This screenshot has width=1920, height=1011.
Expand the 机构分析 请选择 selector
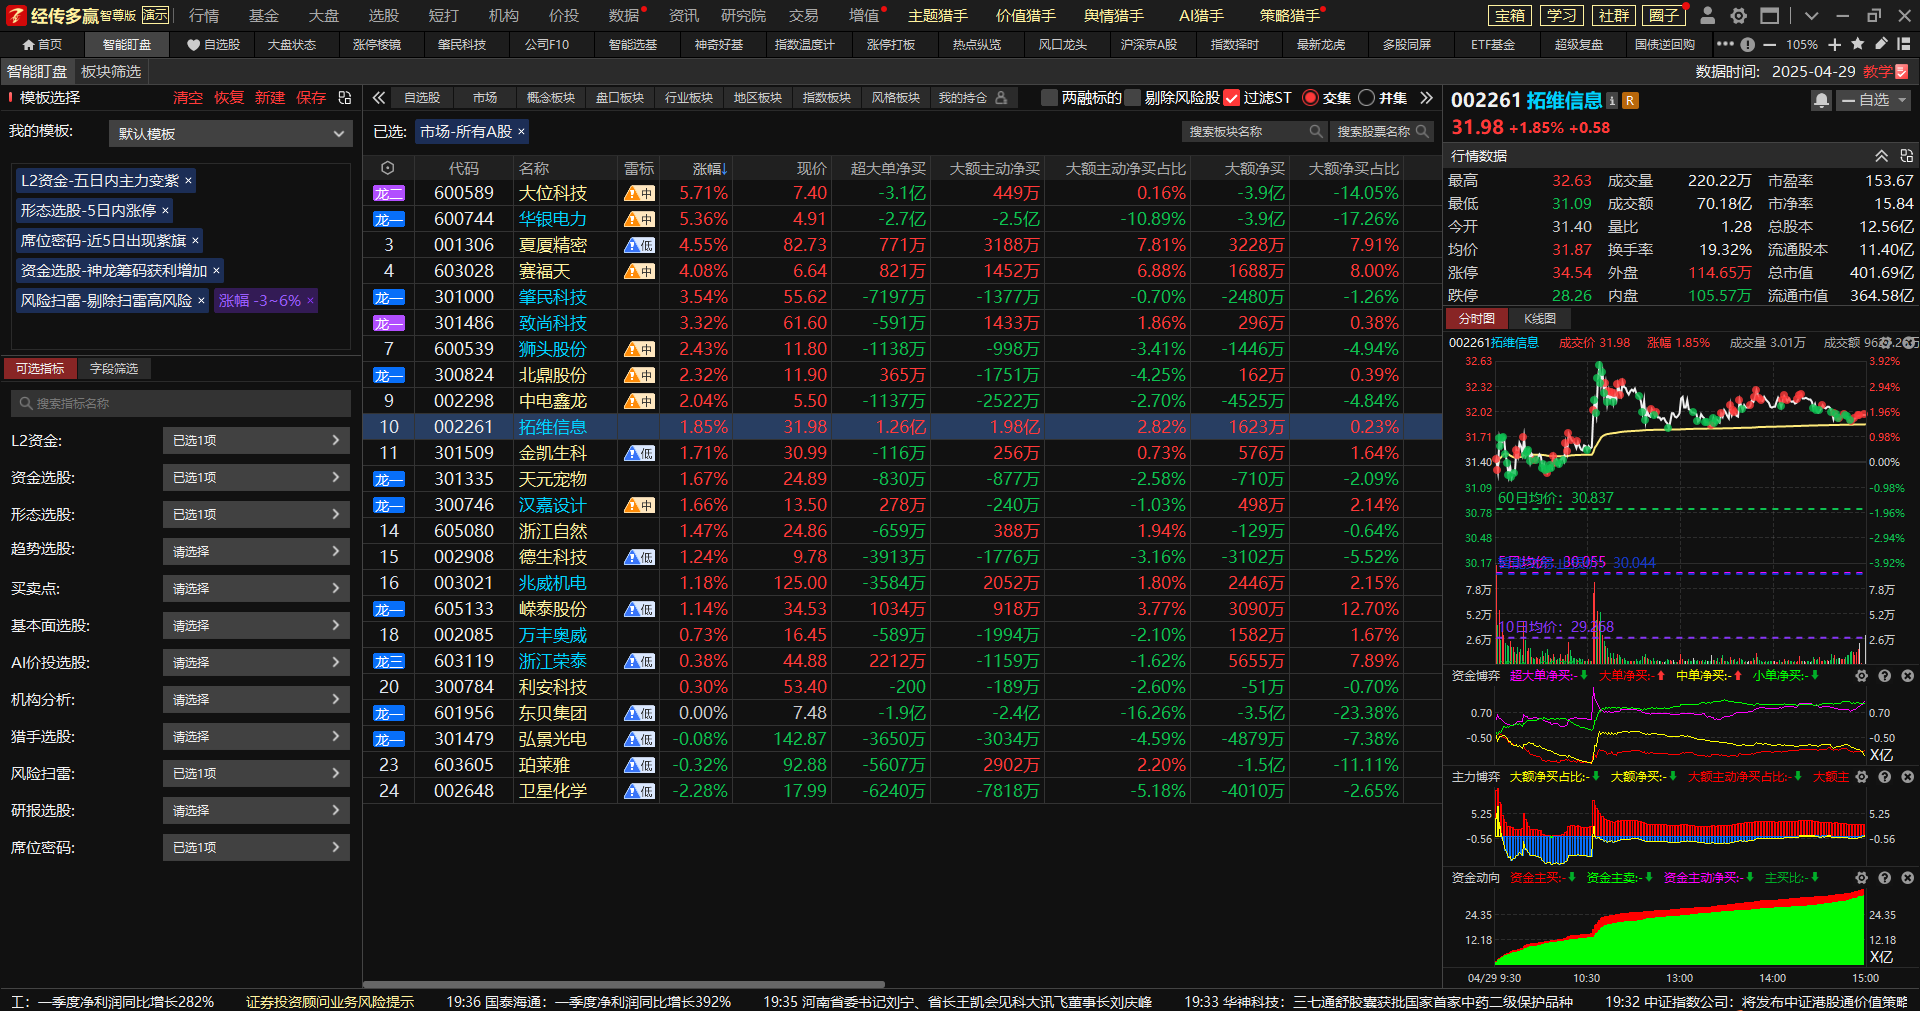point(256,699)
